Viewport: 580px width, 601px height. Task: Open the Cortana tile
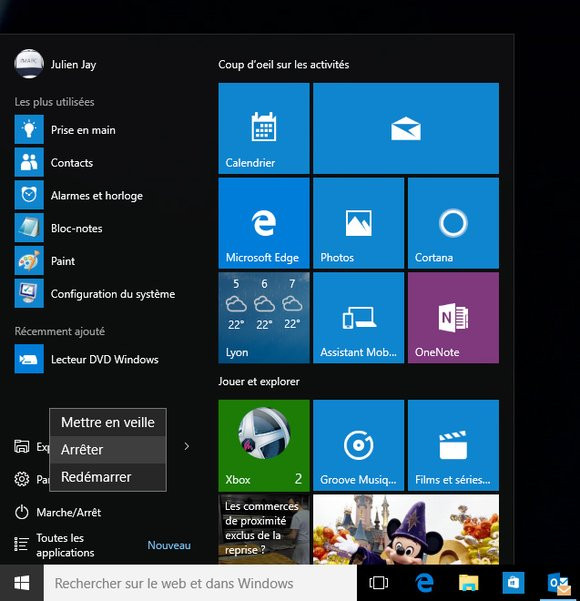(x=453, y=223)
